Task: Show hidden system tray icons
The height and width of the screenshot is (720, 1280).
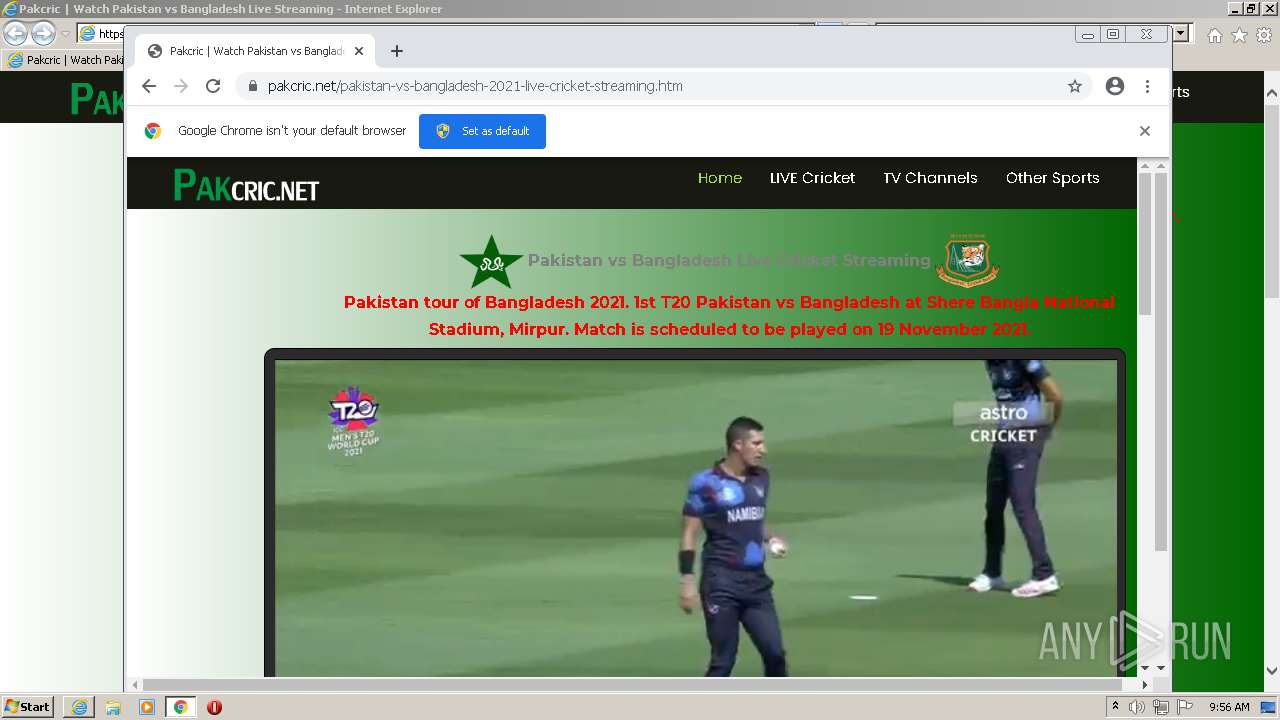Action: click(1115, 707)
